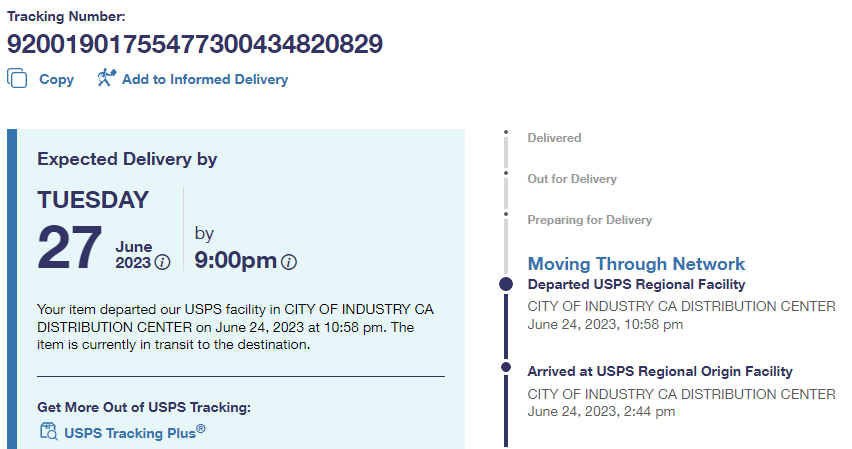
Task: Click the Expected Delivery by heading
Action: [127, 159]
